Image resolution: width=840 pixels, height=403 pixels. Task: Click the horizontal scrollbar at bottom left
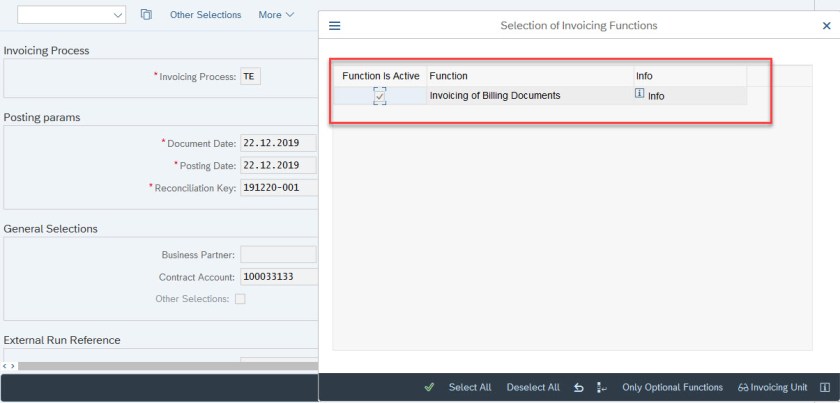pos(160,366)
